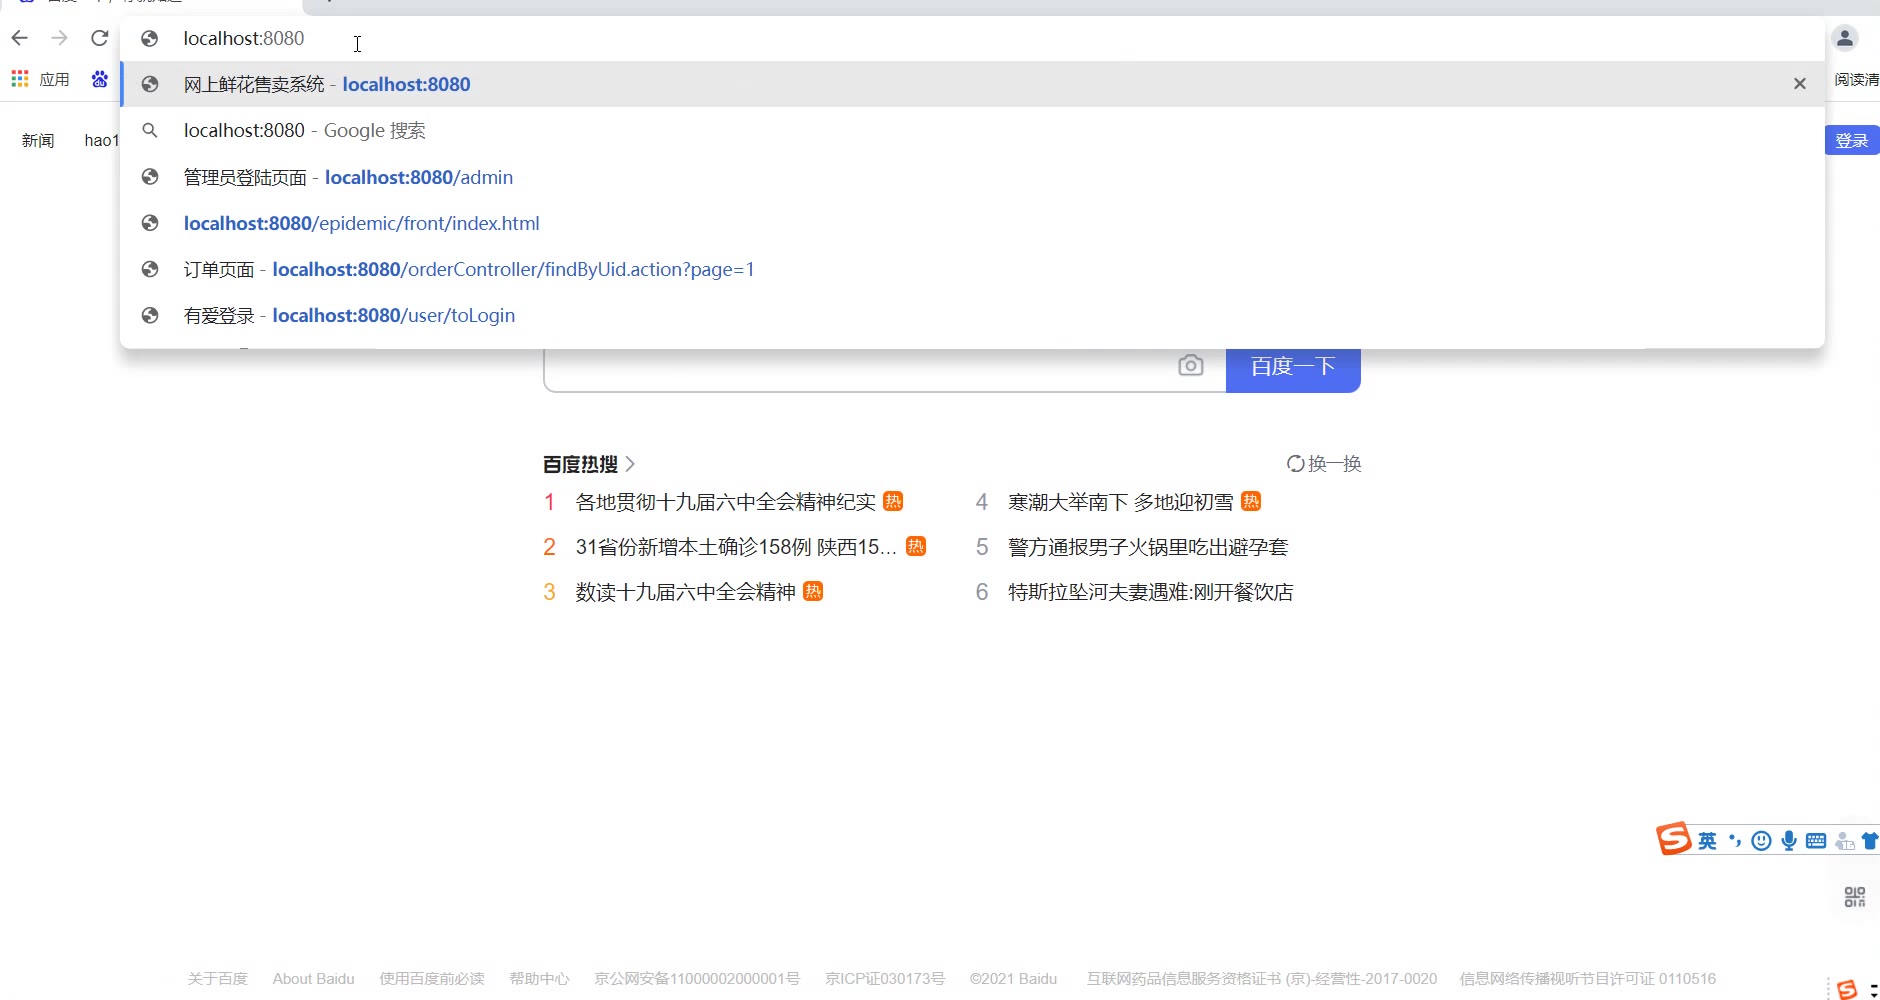1880x1000 pixels.
Task: Open 帮助中心 footer link
Action: tap(539, 979)
